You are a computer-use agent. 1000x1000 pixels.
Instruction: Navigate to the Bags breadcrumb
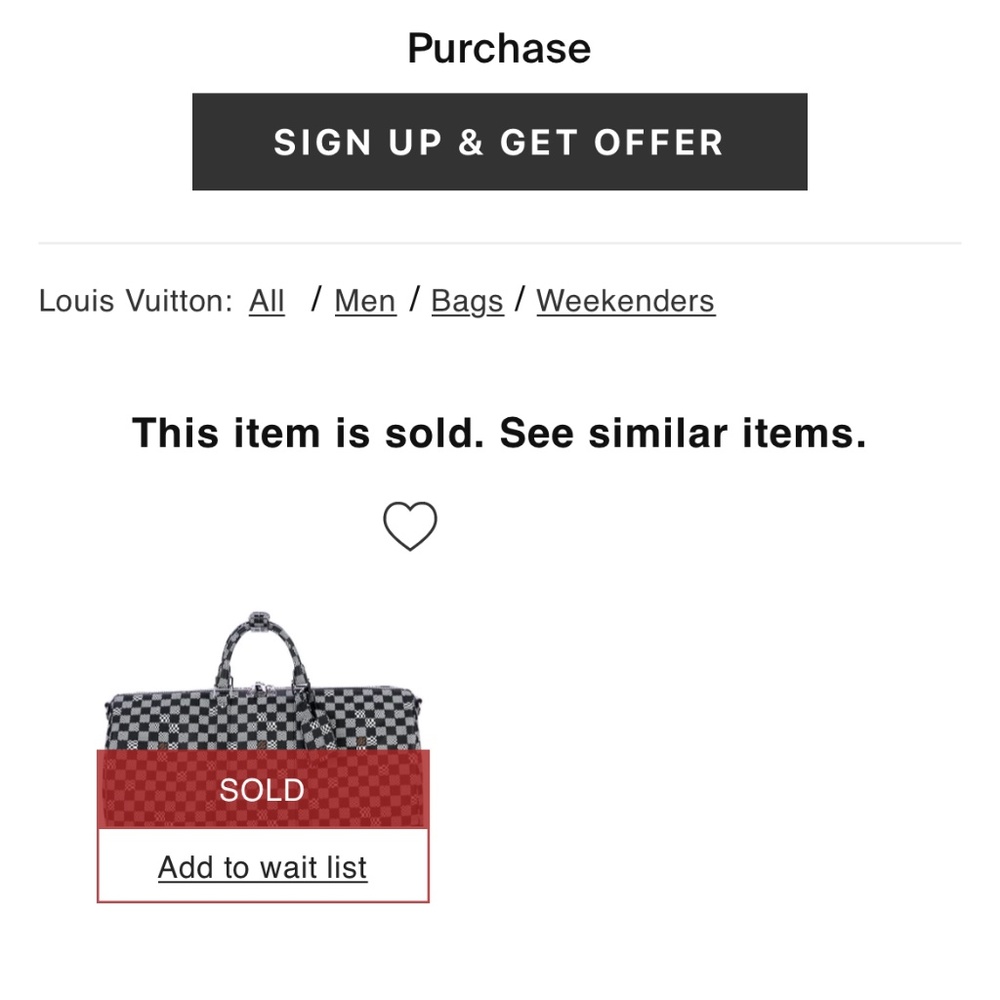[467, 301]
